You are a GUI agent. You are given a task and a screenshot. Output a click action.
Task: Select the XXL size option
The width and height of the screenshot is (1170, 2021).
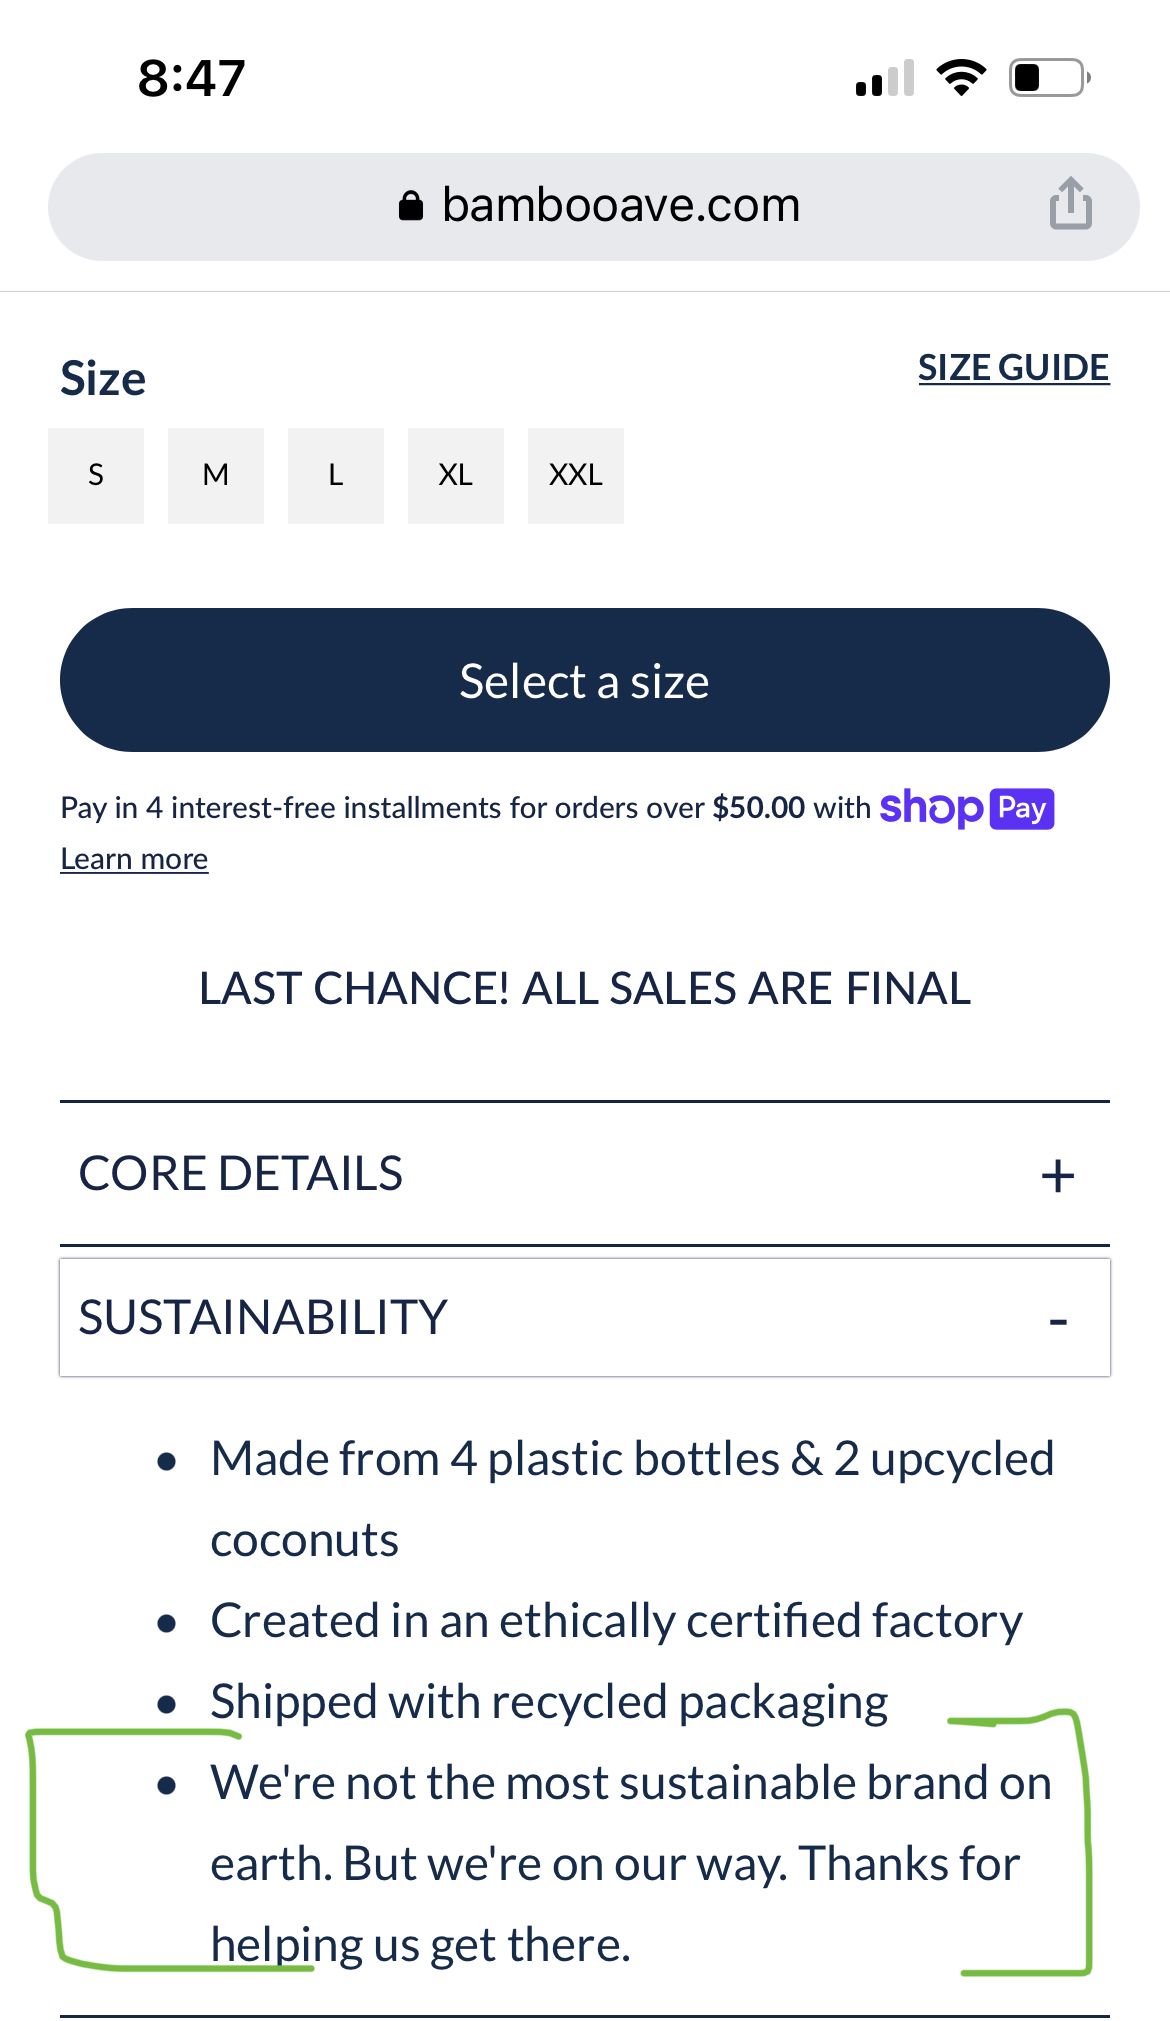pos(576,475)
